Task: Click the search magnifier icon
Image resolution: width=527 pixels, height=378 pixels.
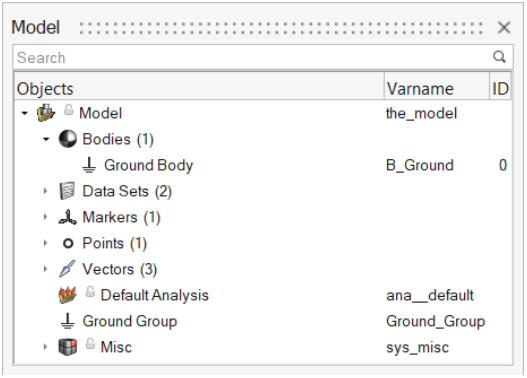Action: [499, 57]
